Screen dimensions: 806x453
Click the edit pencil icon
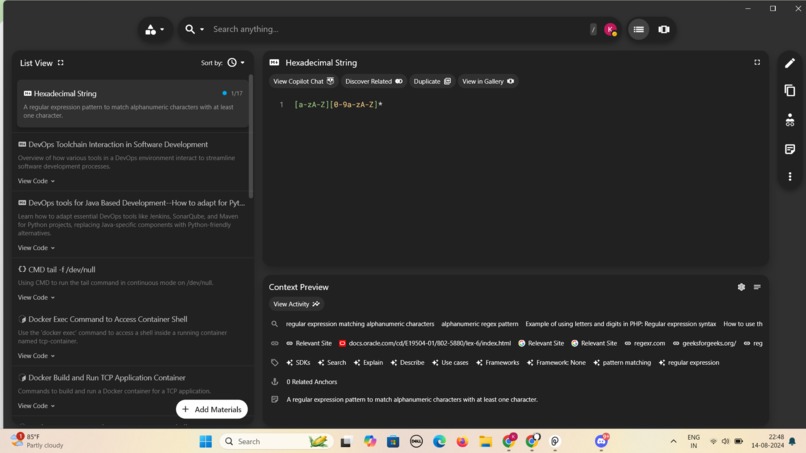(x=790, y=63)
